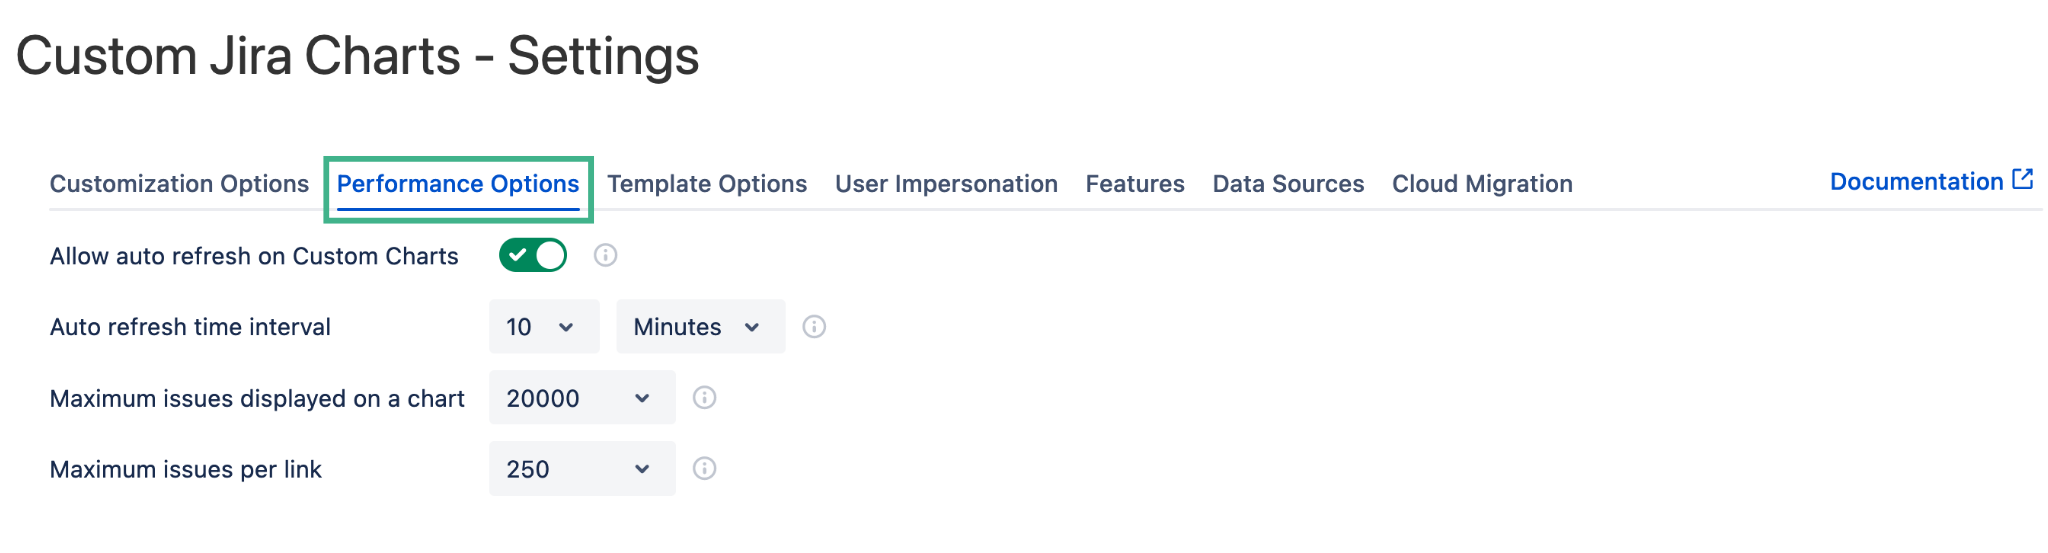Open the Minutes time unit dropdown
This screenshot has width=2048, height=553.
(699, 327)
